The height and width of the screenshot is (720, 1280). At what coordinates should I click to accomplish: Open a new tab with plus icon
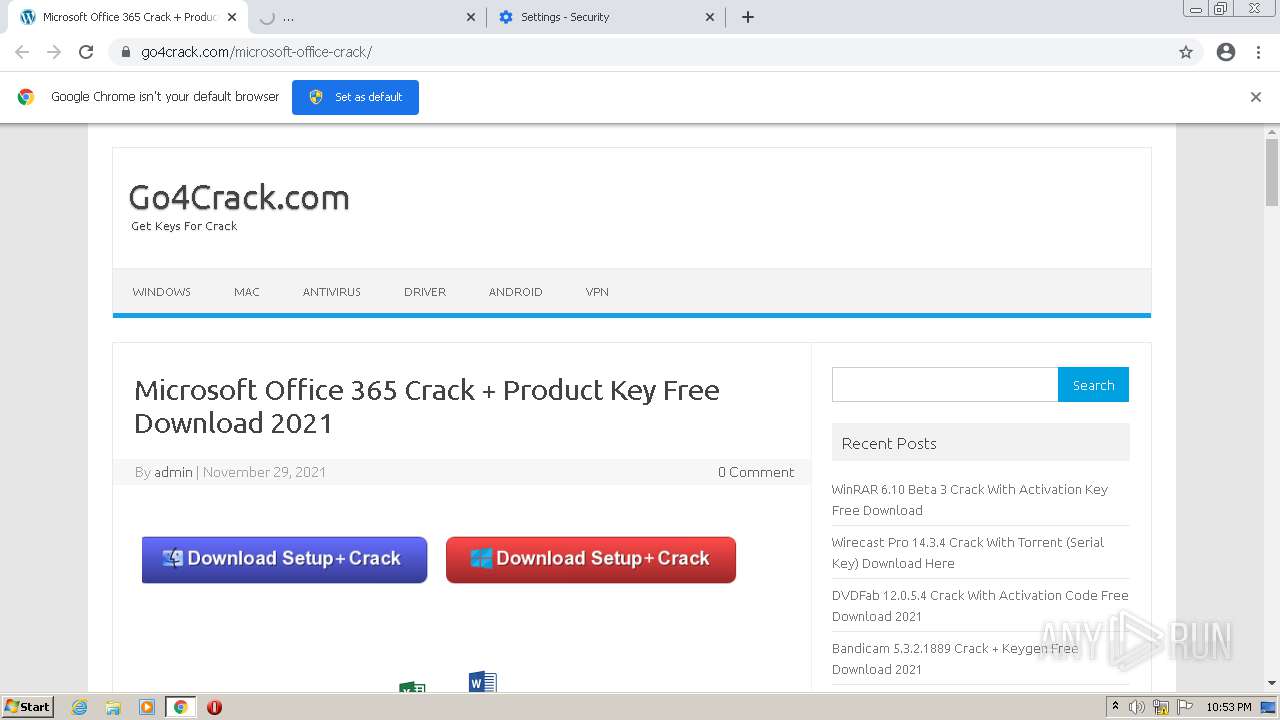pos(748,17)
